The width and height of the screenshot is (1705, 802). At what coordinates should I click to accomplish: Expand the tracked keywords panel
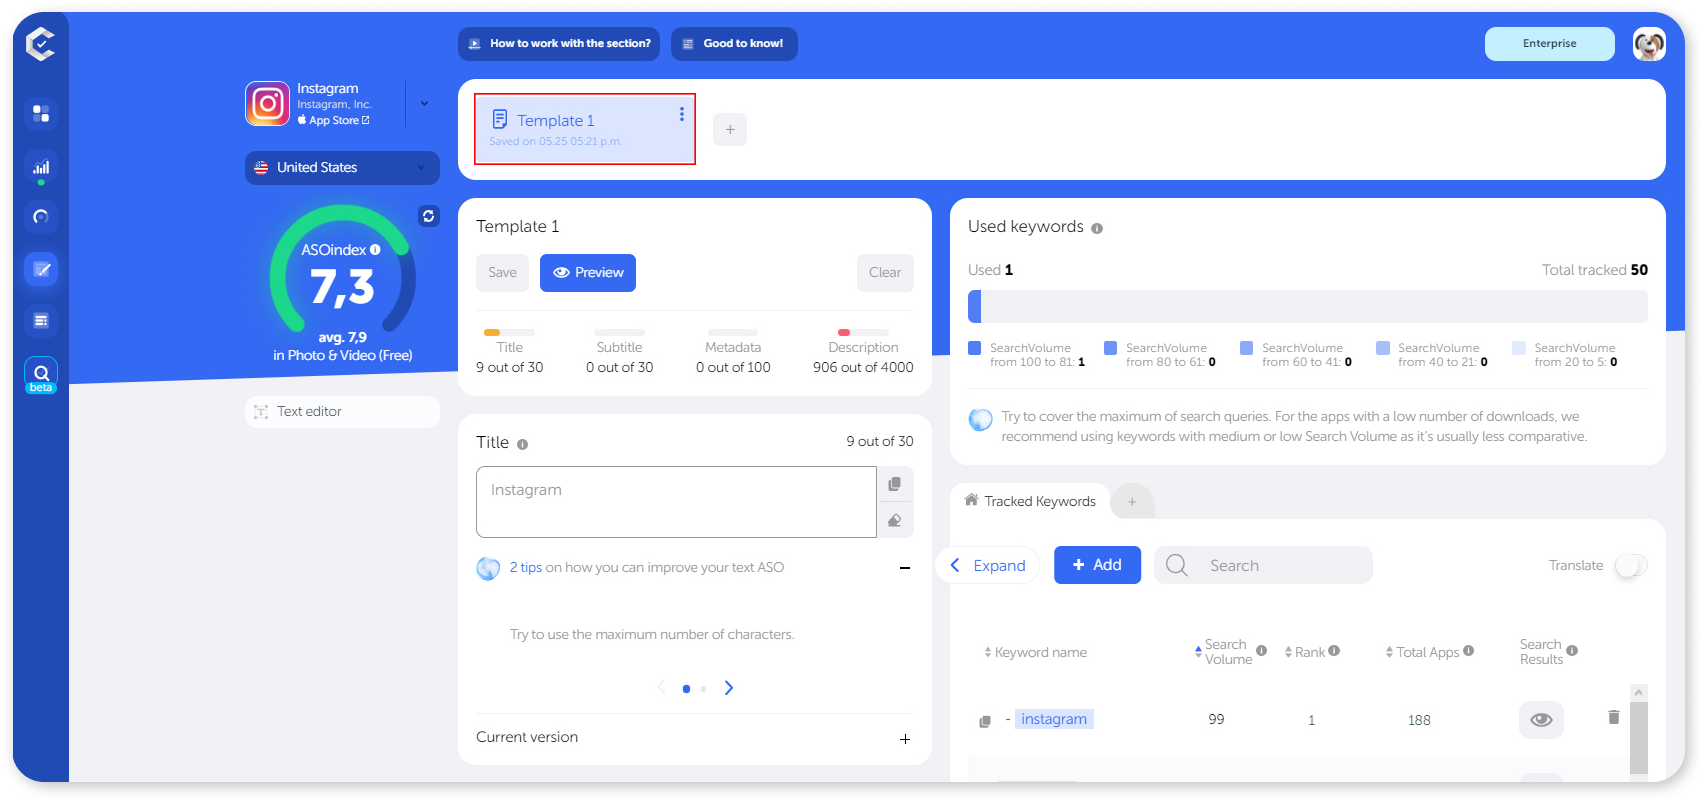coord(988,566)
